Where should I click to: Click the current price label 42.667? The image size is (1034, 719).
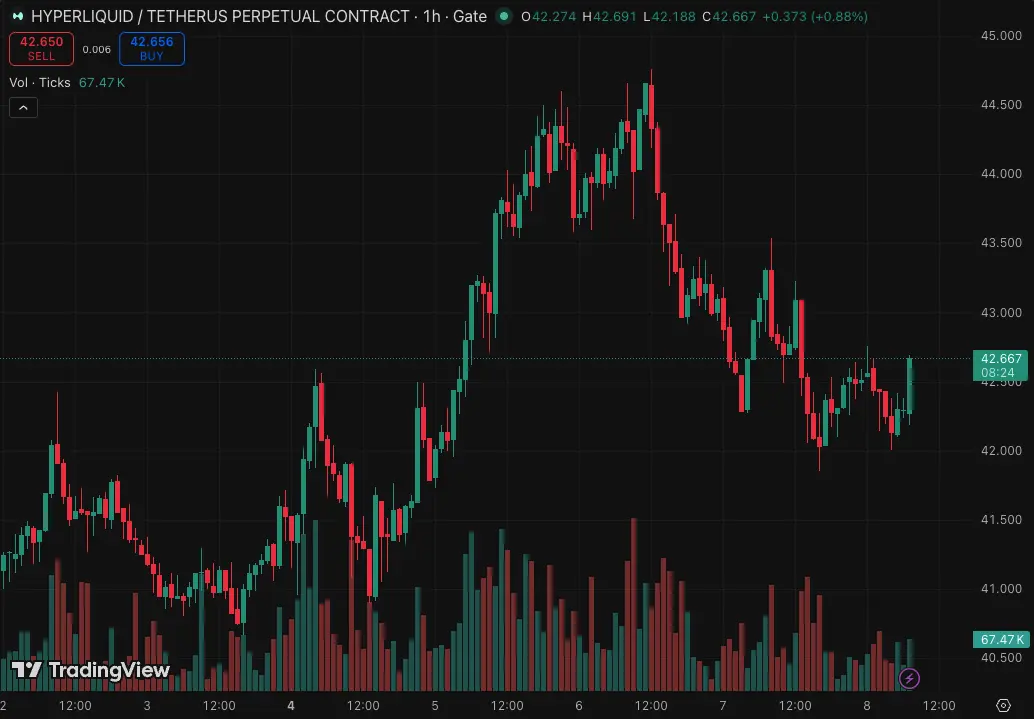1000,365
